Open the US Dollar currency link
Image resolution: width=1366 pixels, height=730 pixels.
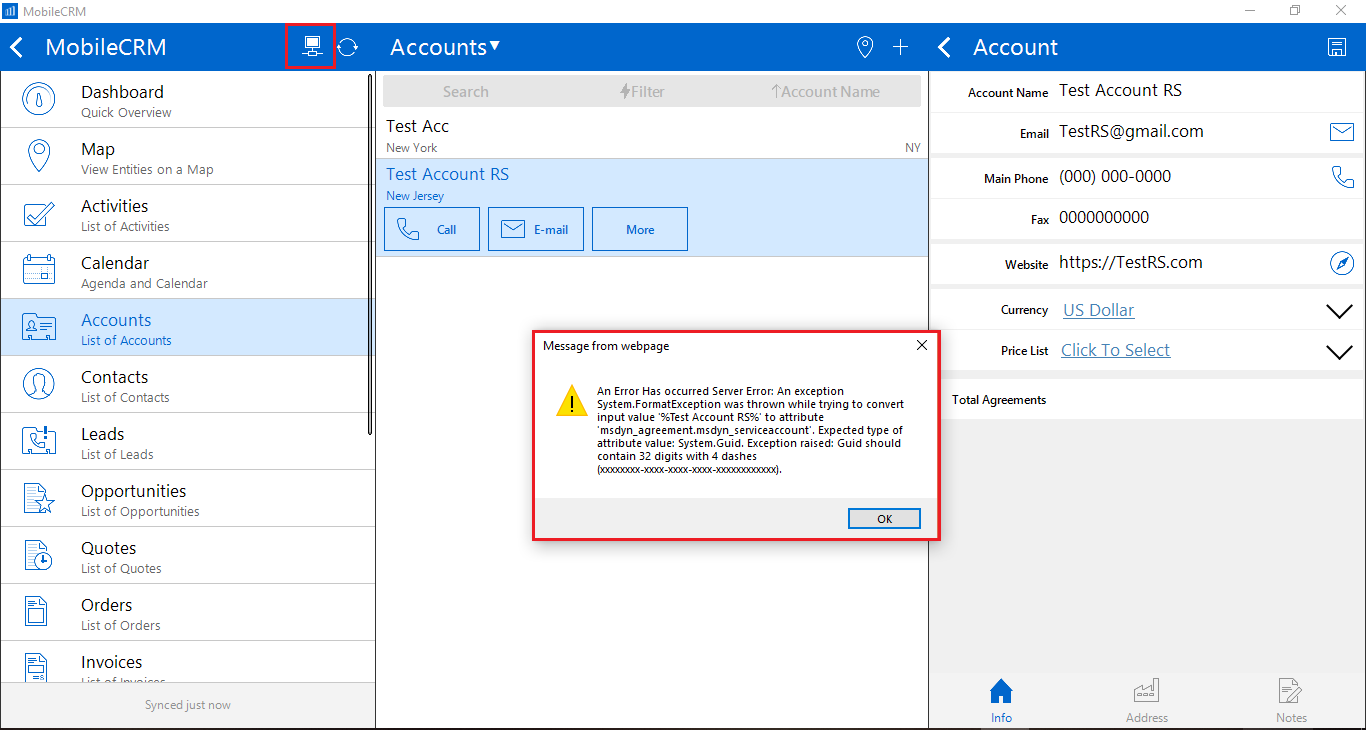(1098, 310)
